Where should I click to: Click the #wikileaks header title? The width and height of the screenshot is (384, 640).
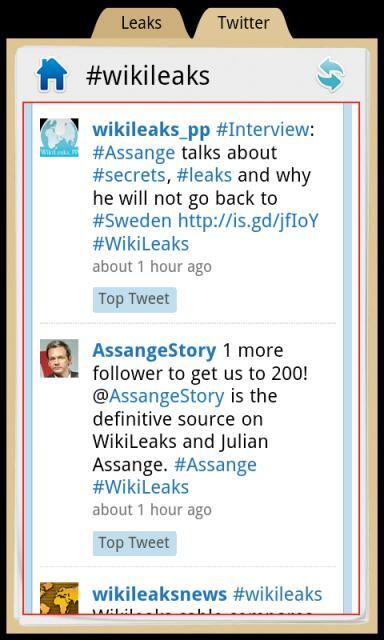point(148,76)
